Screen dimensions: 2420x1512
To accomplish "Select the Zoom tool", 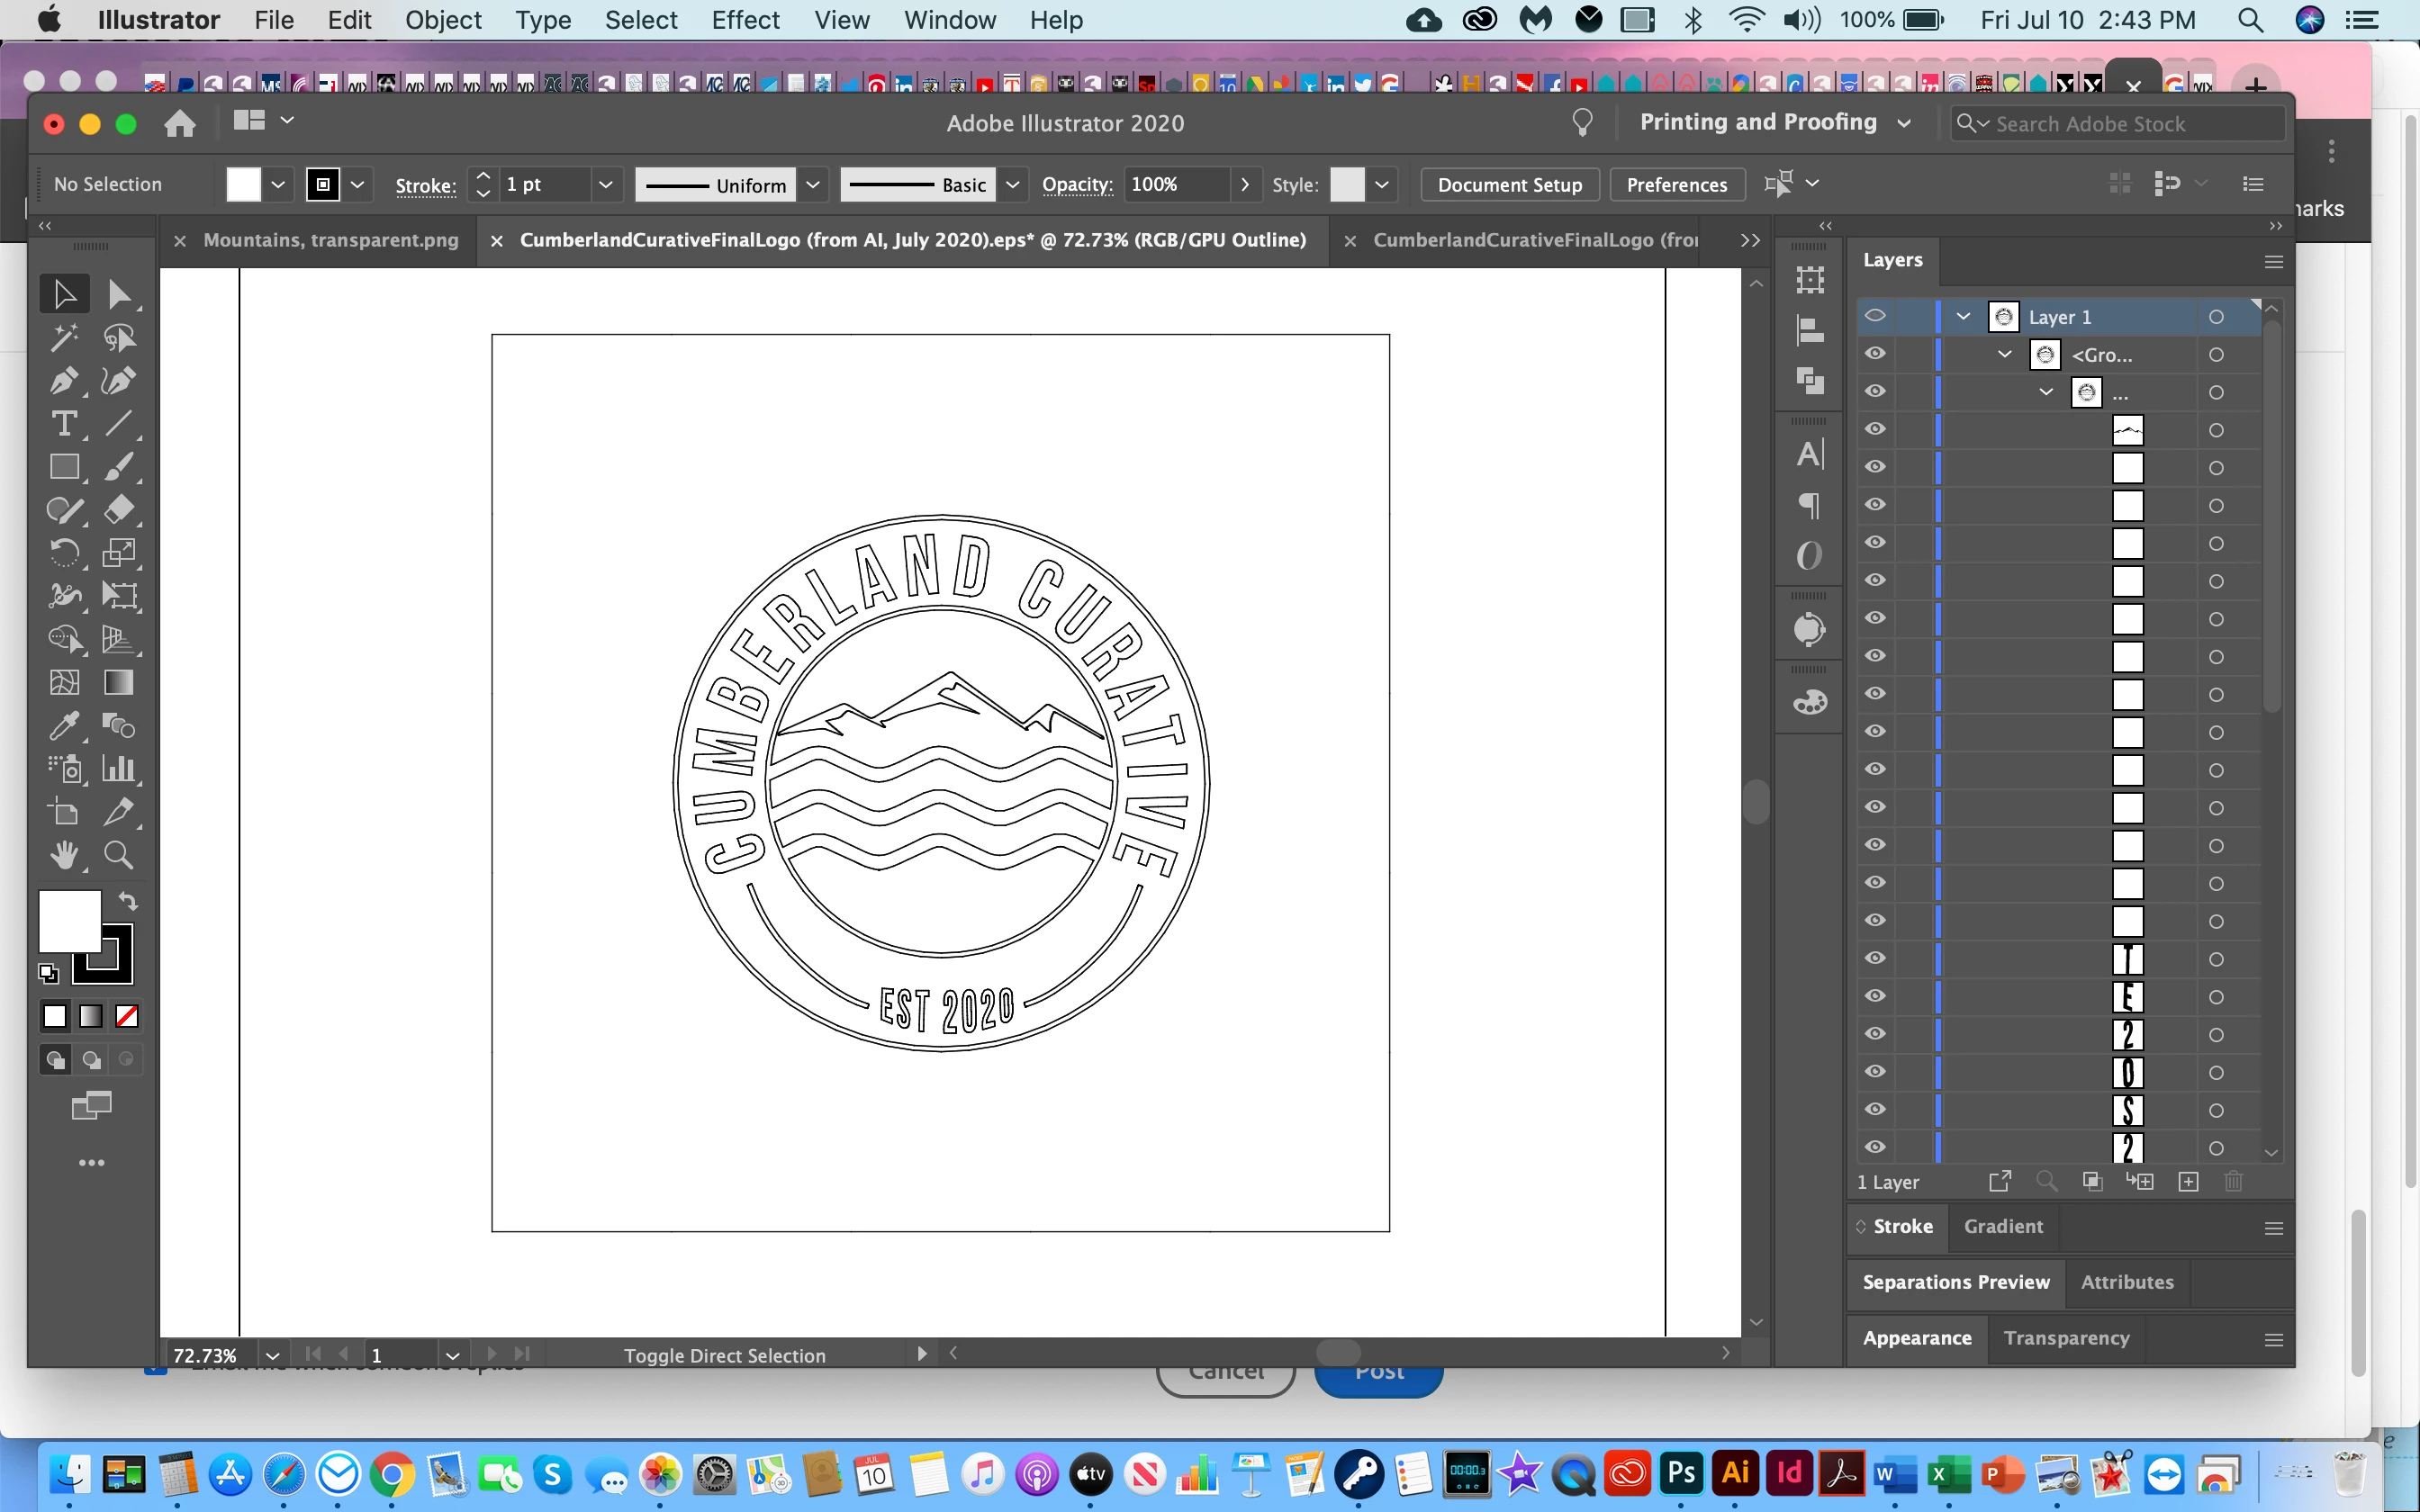I will [x=118, y=855].
